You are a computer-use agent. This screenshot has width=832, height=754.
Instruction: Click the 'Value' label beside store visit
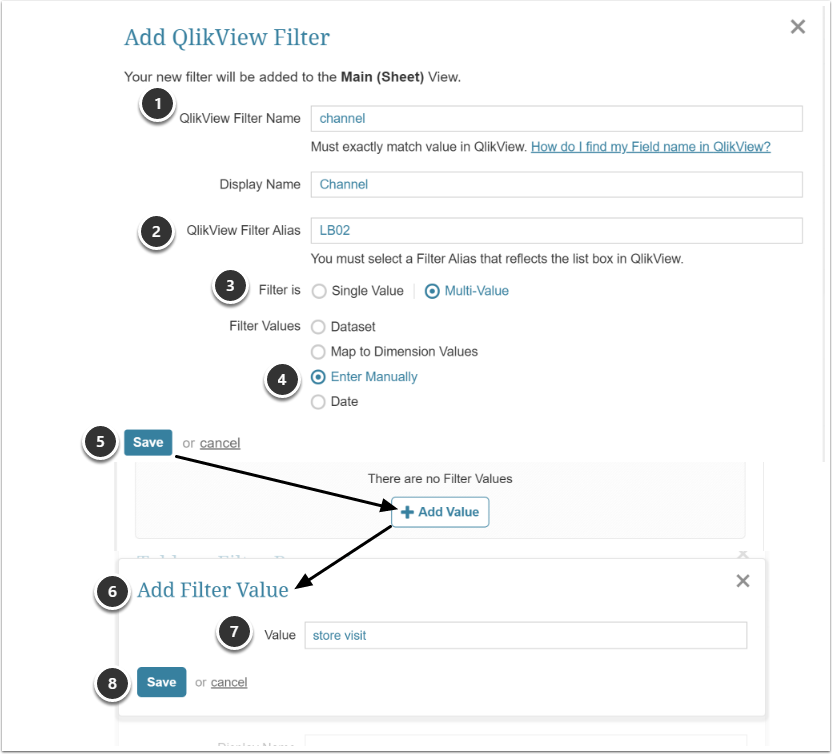tap(280, 635)
